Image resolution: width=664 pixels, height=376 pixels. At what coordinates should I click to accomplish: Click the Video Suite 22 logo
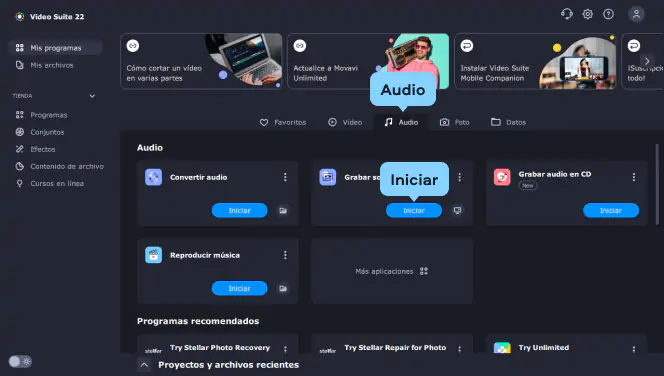tap(19, 17)
